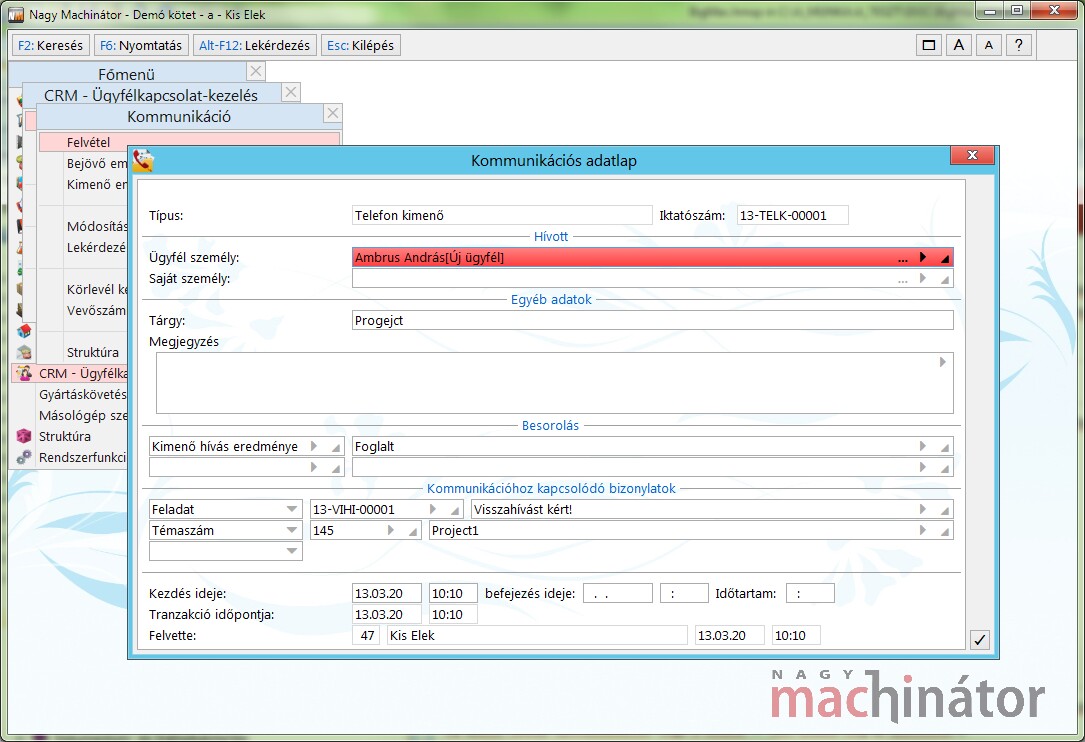Open corner triangle of Project1 field
The height and width of the screenshot is (742, 1085).
(x=945, y=531)
